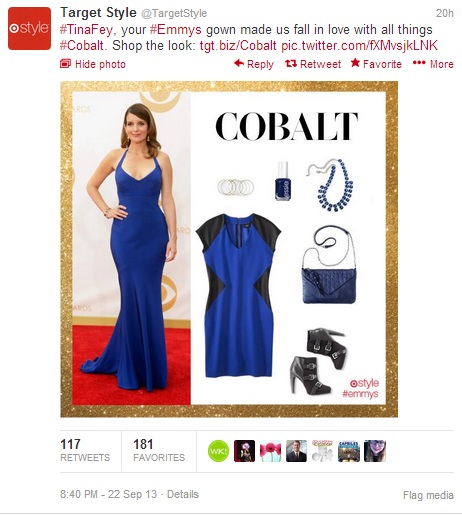Follow the tgt.biz/Cobalt shop link
The height and width of the screenshot is (515, 462).
238,46
